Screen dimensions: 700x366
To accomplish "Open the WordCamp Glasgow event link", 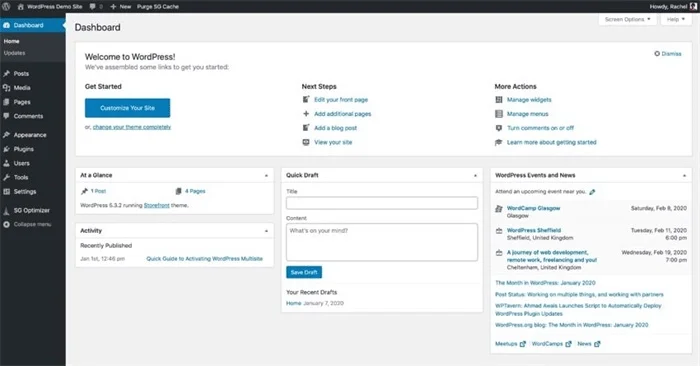I will click(x=533, y=208).
